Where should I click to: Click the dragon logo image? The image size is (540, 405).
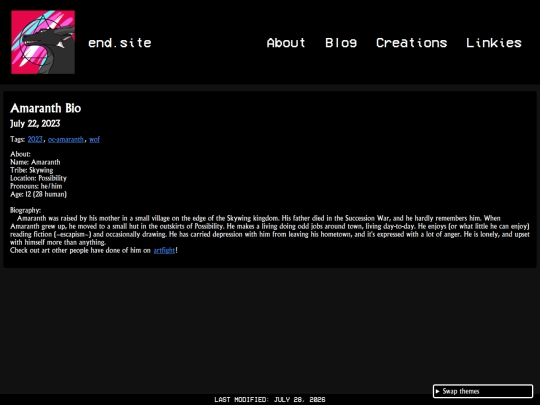click(43, 42)
